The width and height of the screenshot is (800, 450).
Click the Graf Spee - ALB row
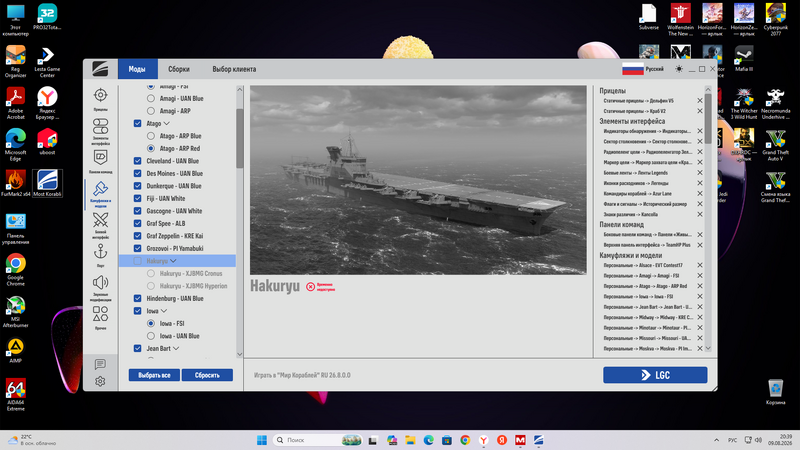[177, 223]
